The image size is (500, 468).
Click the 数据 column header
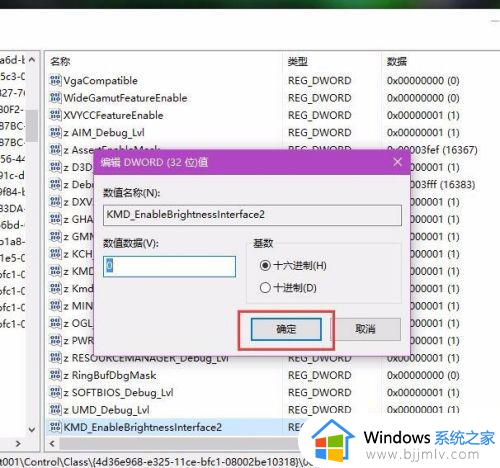coord(397,61)
